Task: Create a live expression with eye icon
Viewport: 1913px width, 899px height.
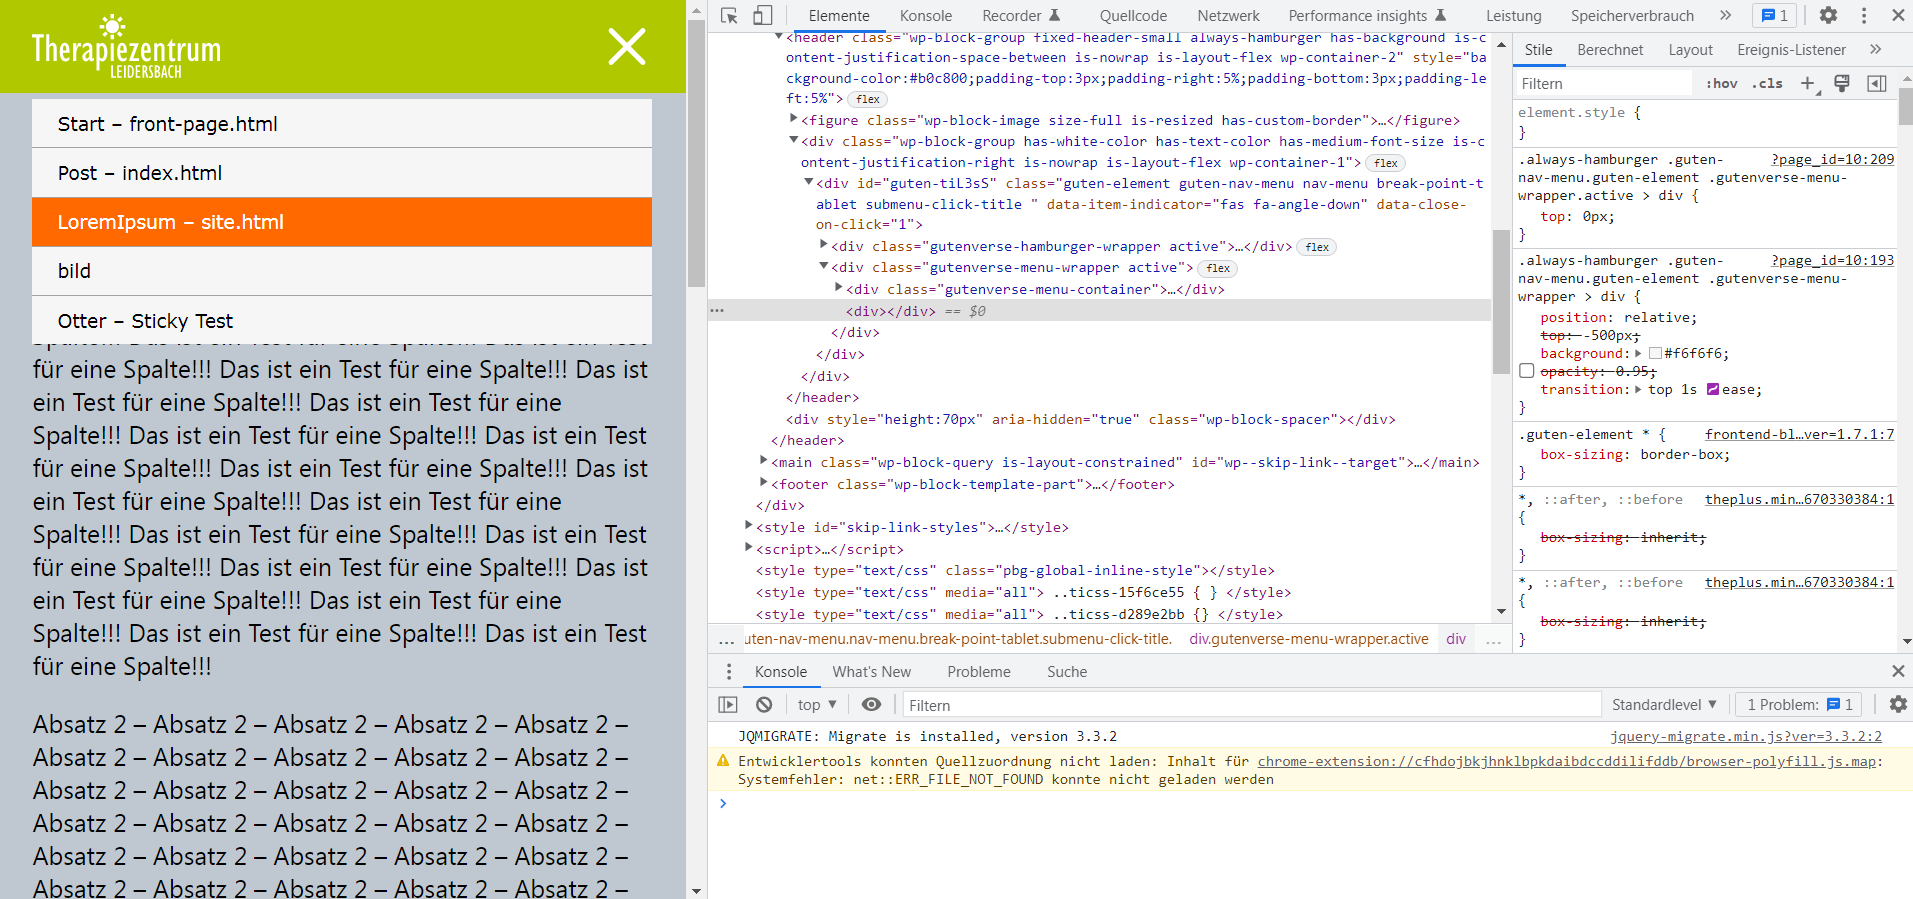Action: 871,704
